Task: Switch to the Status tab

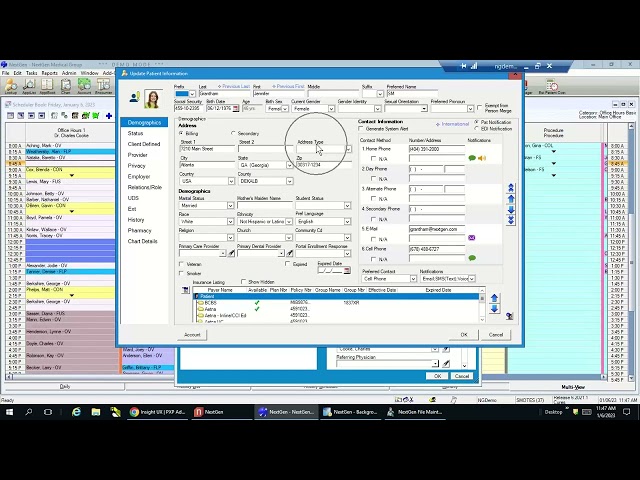Action: point(135,133)
